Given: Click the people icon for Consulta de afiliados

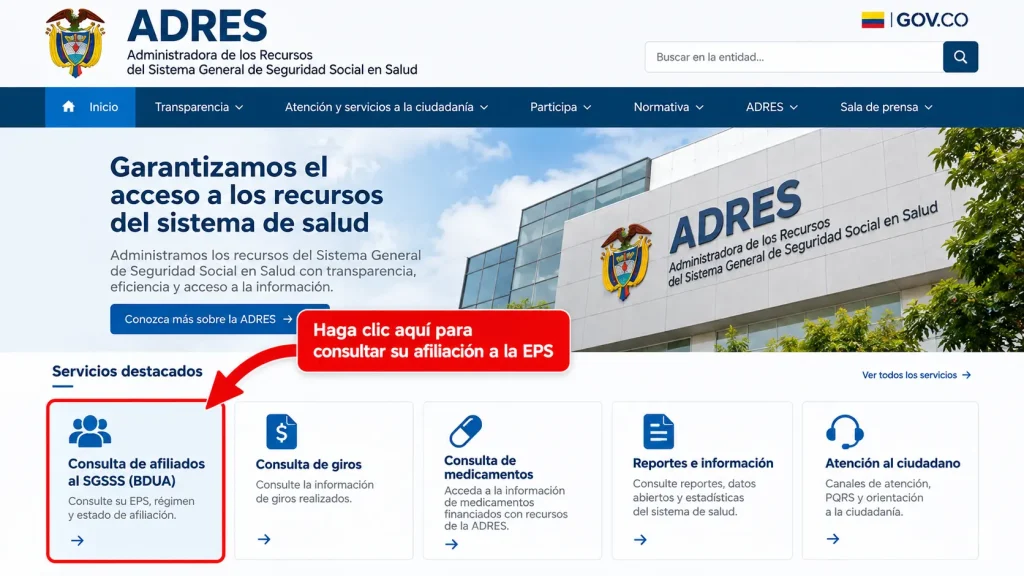Looking at the screenshot, I should (x=90, y=431).
